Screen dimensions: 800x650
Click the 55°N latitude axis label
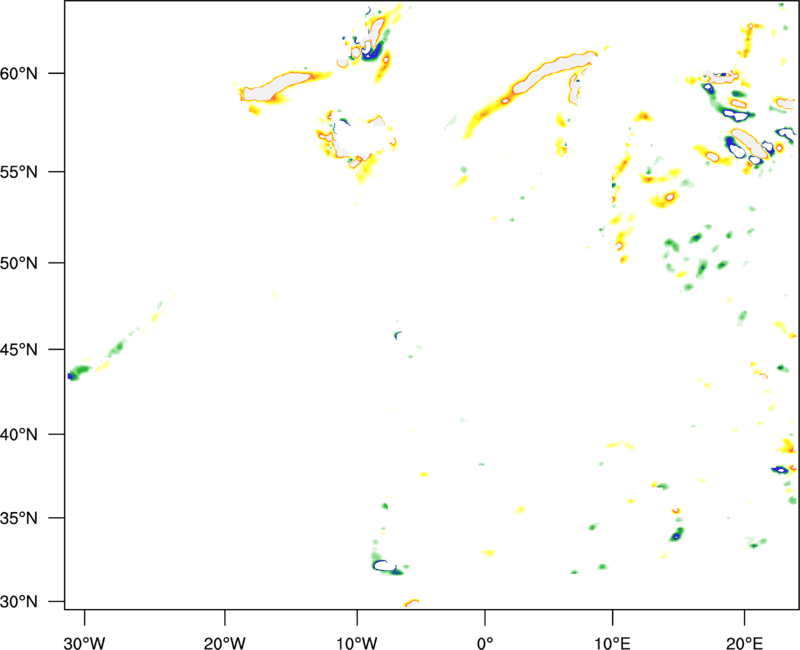[x=19, y=172]
